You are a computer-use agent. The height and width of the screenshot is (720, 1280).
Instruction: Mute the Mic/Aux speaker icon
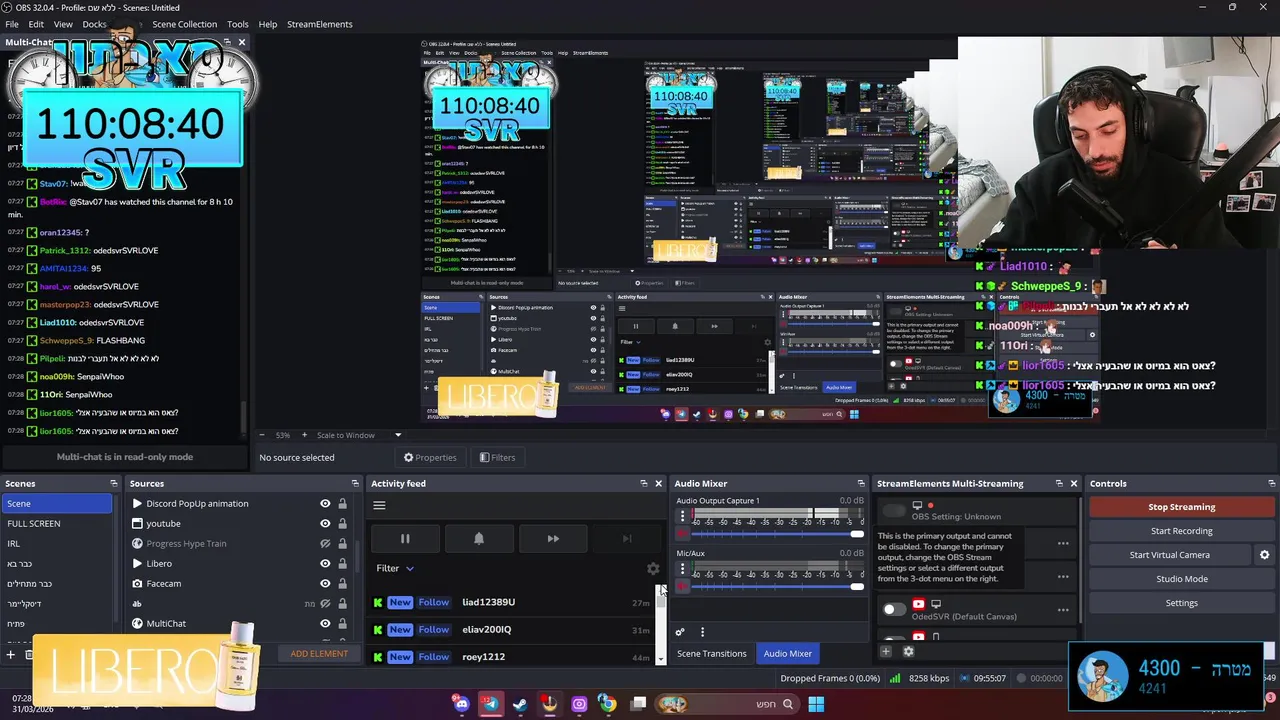pos(683,587)
